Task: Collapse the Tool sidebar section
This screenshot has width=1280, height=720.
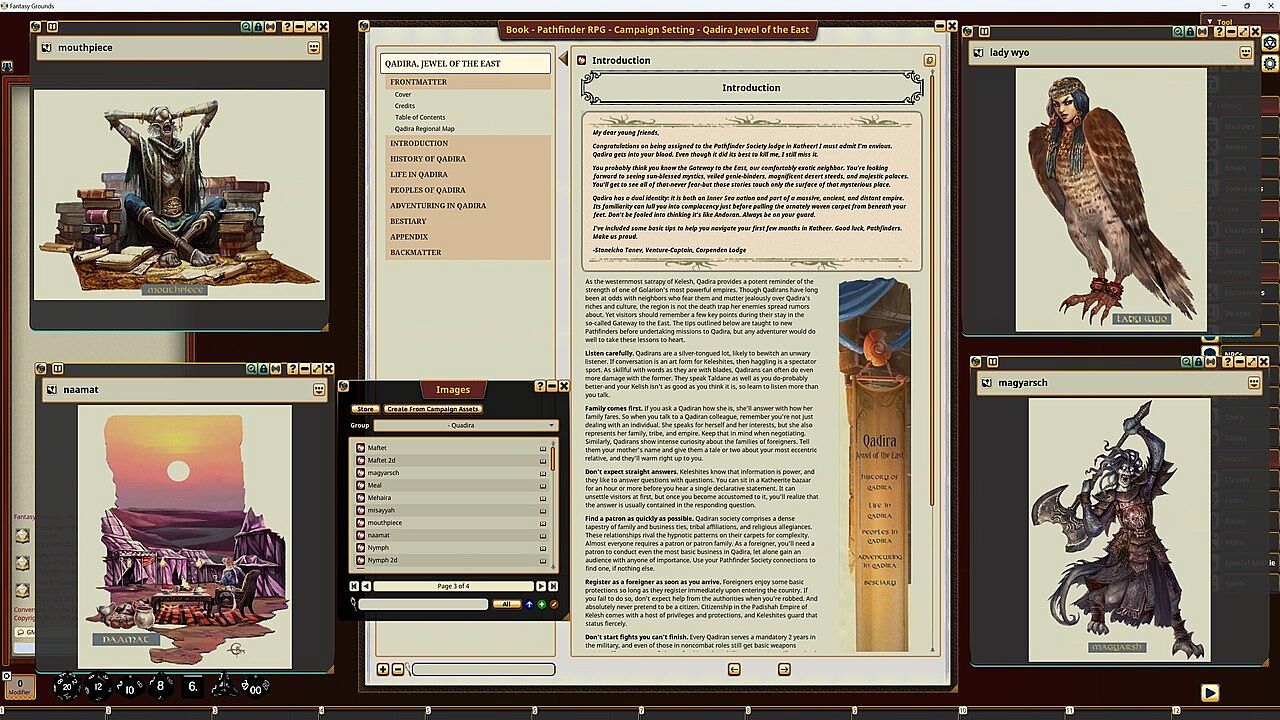Action: point(1211,21)
